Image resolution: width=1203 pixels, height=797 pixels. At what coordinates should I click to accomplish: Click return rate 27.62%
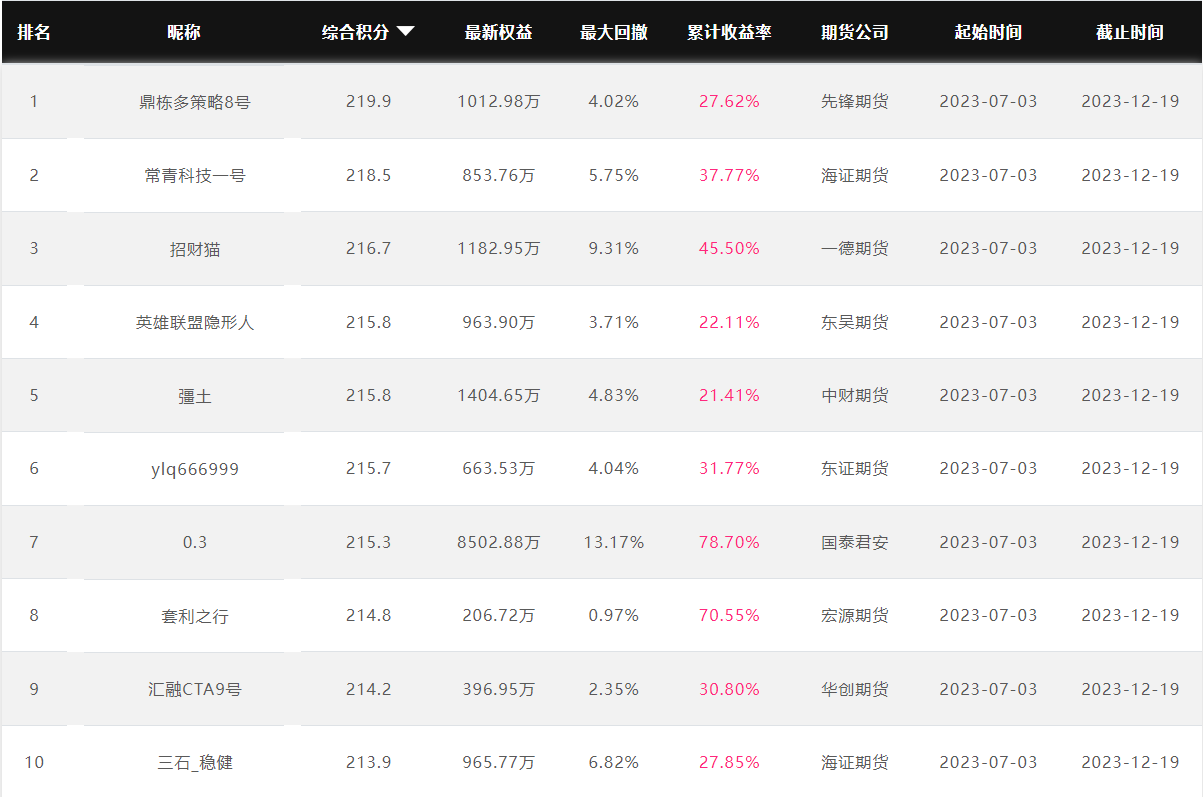[x=729, y=101]
